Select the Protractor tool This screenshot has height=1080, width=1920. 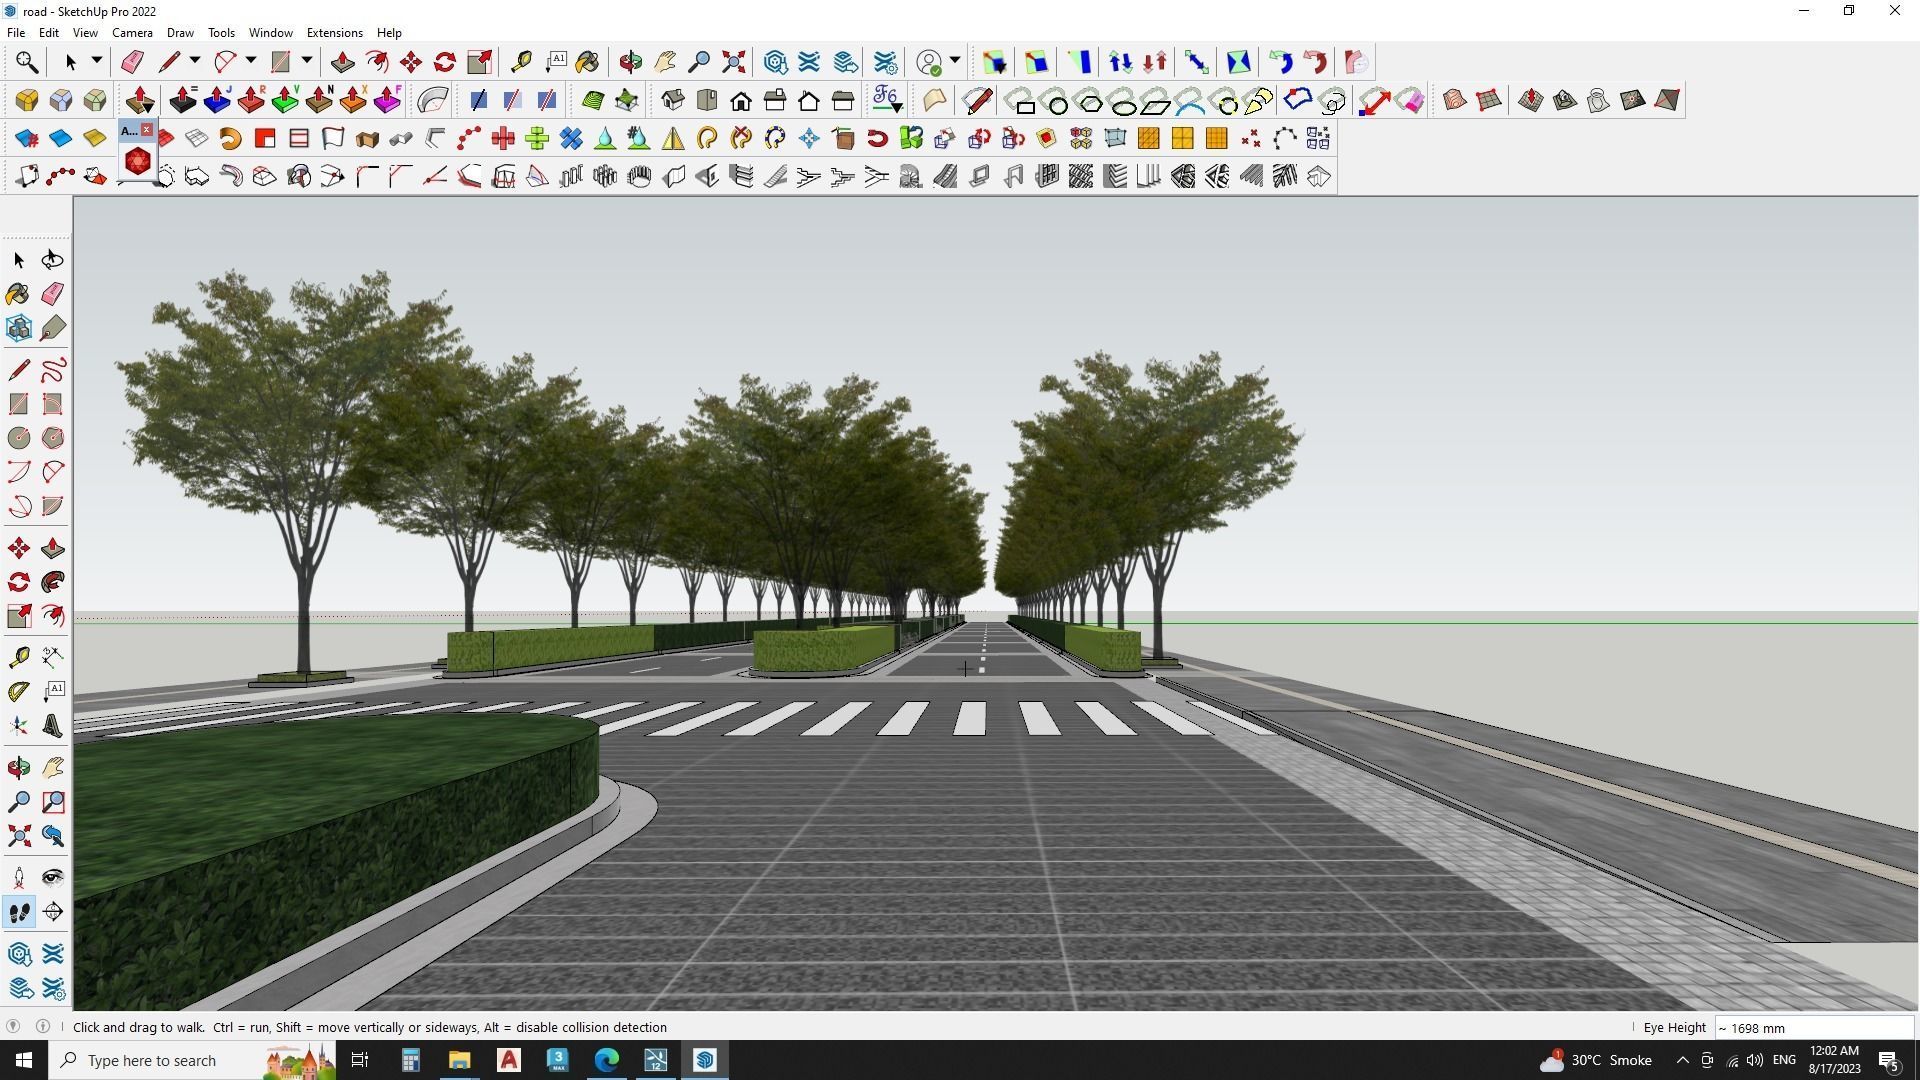tap(19, 692)
